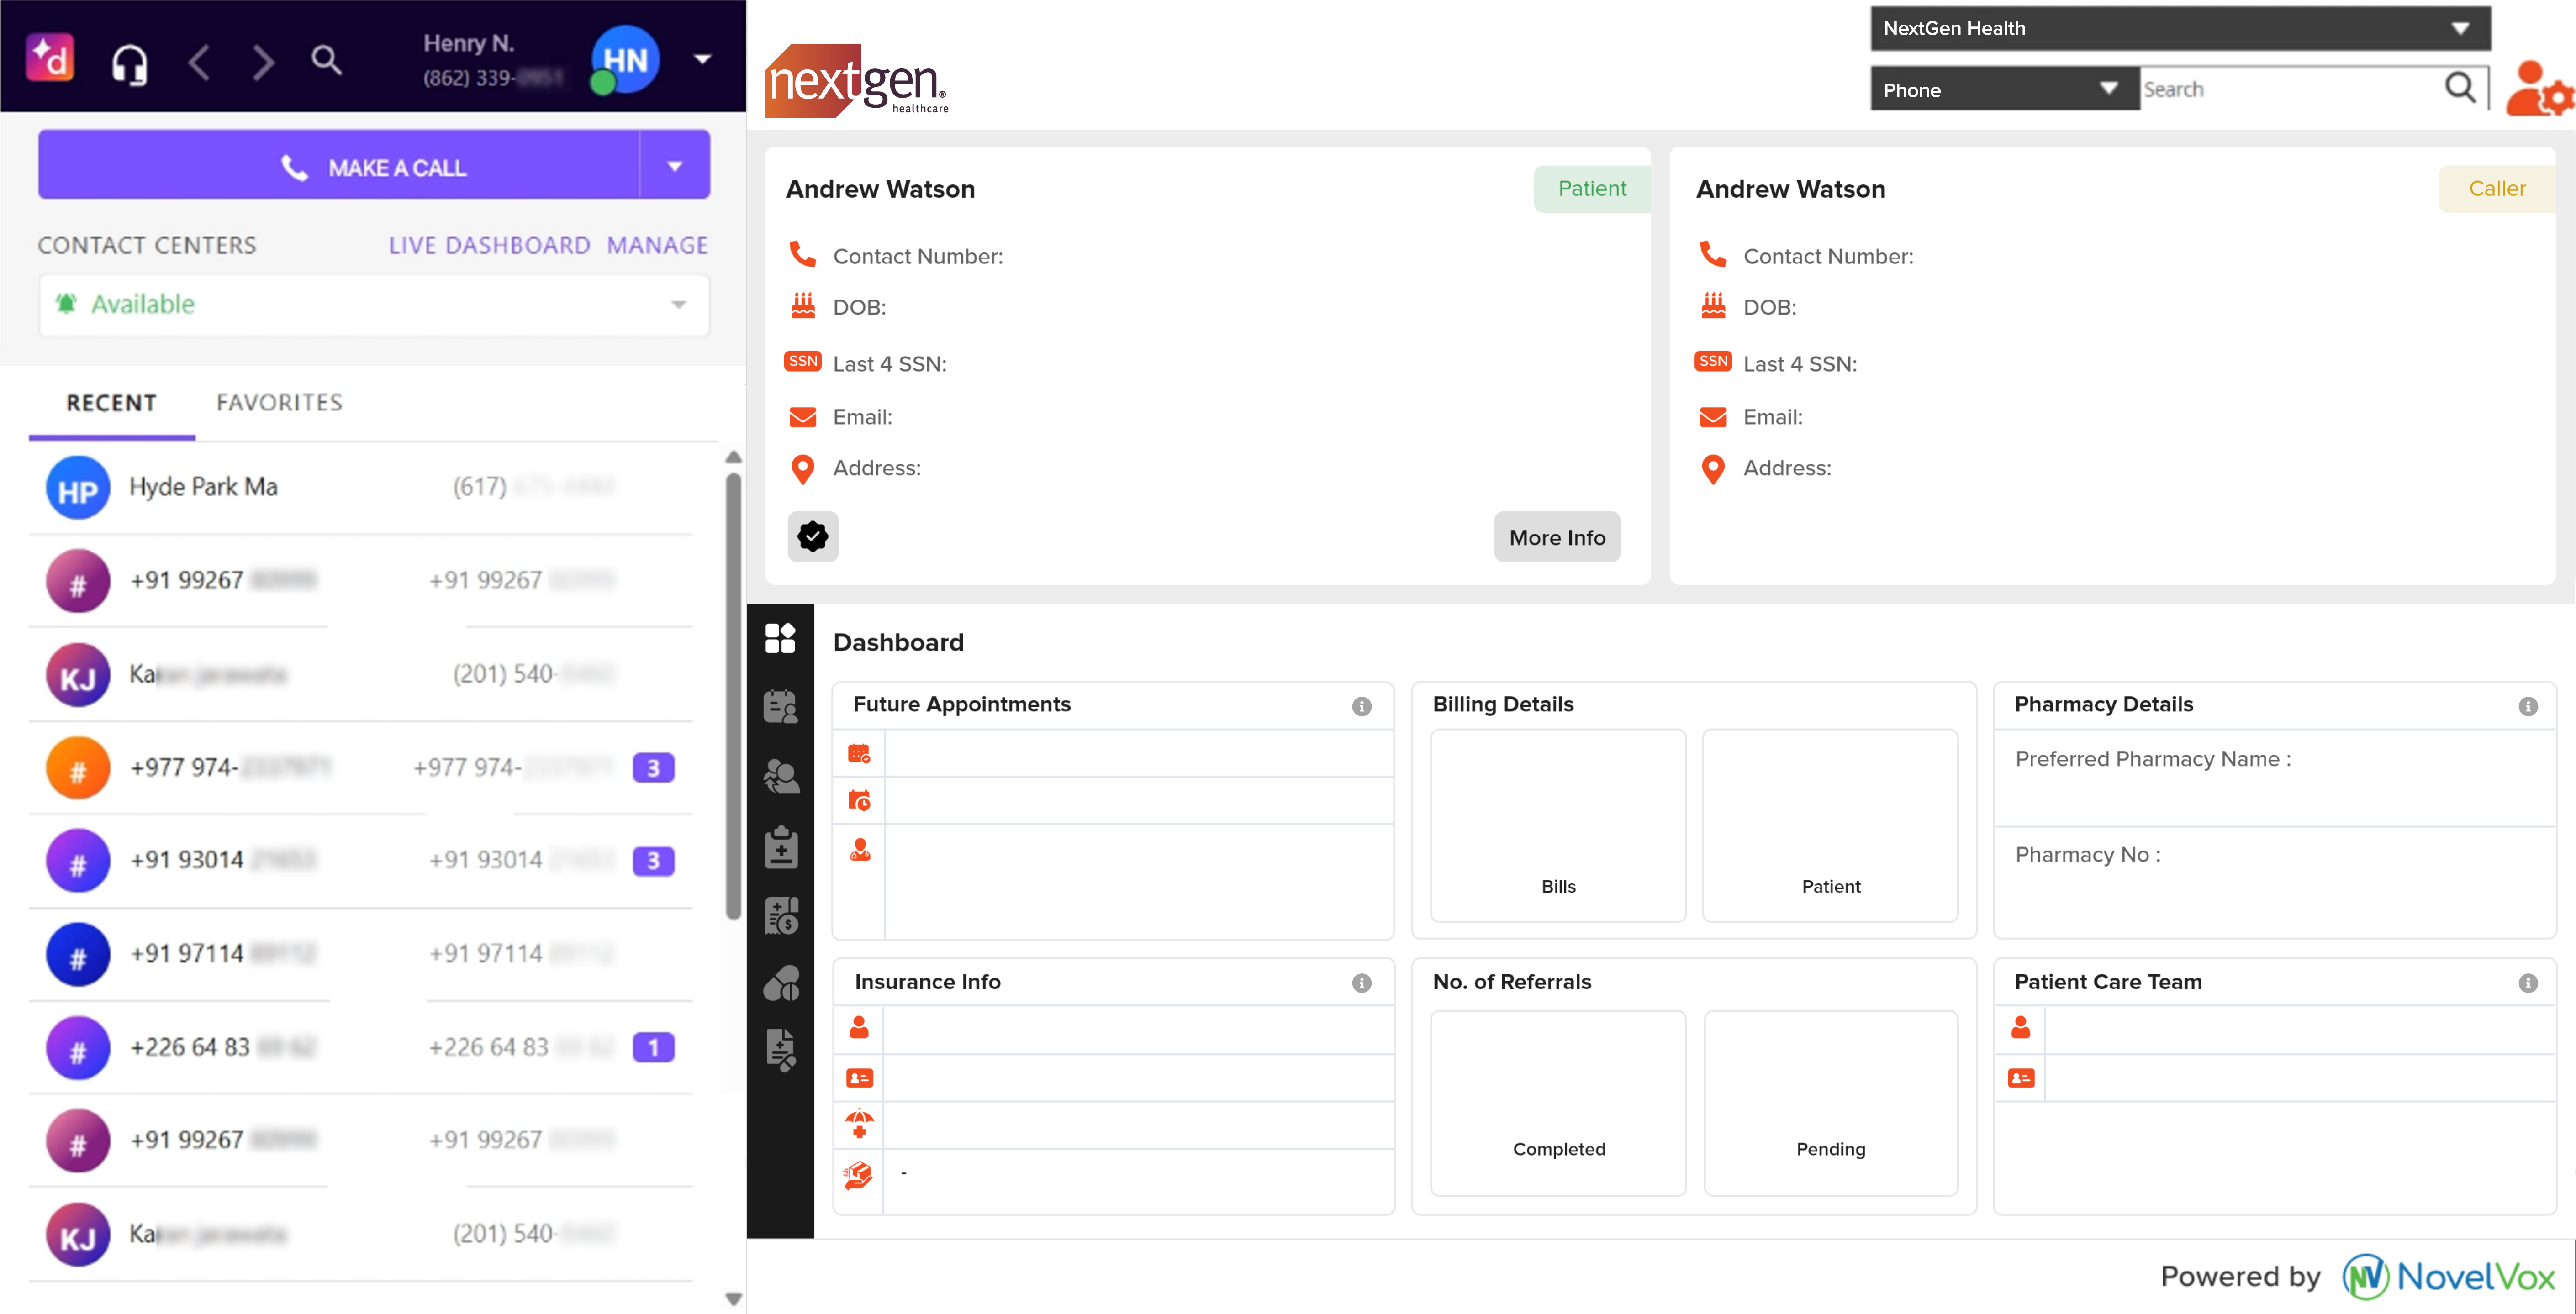Open the 1 unread badge on +226 64 83 row
This screenshot has height=1314, width=2576.
[x=653, y=1047]
